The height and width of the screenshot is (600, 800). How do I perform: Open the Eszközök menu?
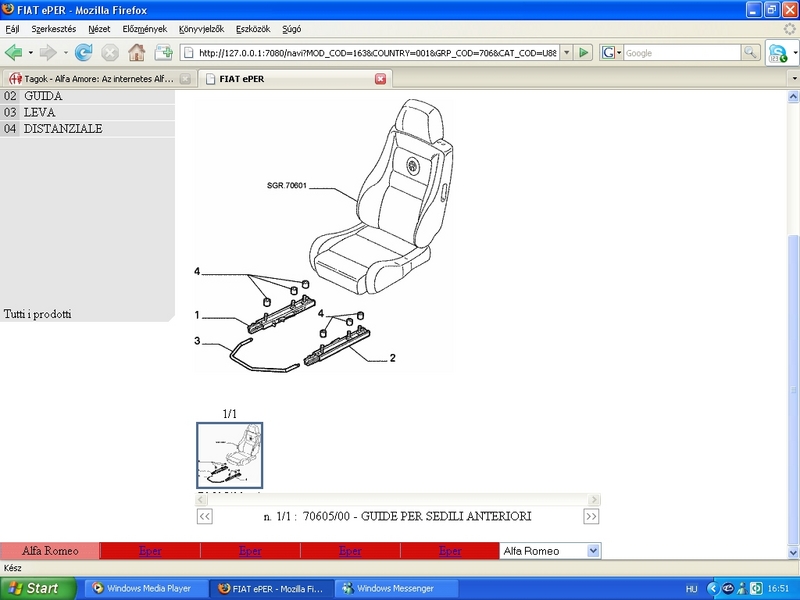tap(253, 29)
